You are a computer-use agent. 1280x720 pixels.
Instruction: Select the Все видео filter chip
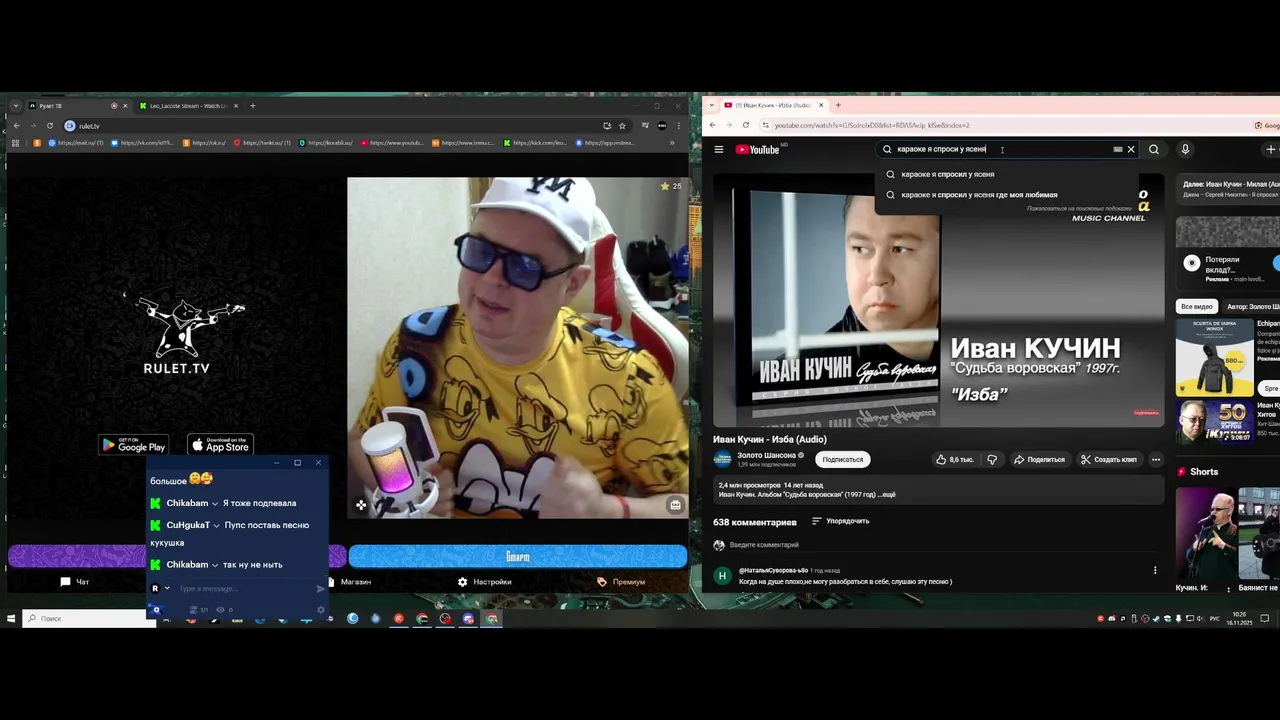click(1196, 306)
